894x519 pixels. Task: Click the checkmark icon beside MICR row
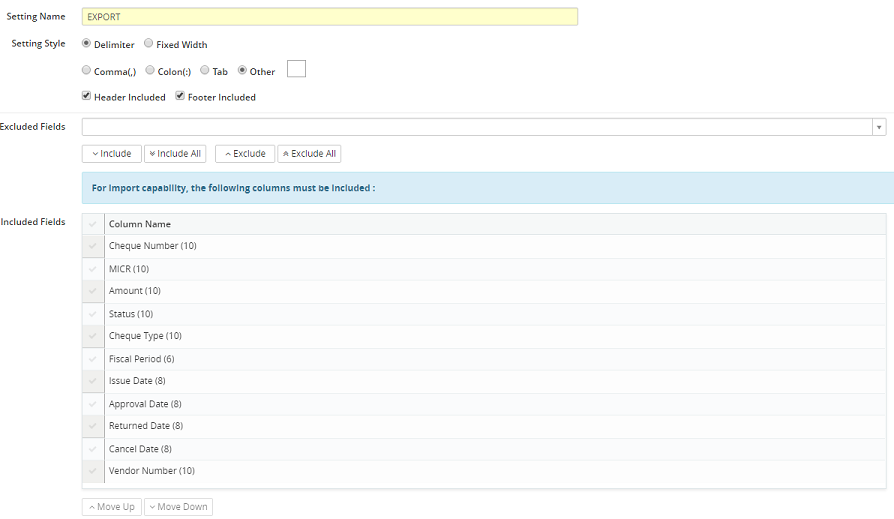click(x=93, y=269)
